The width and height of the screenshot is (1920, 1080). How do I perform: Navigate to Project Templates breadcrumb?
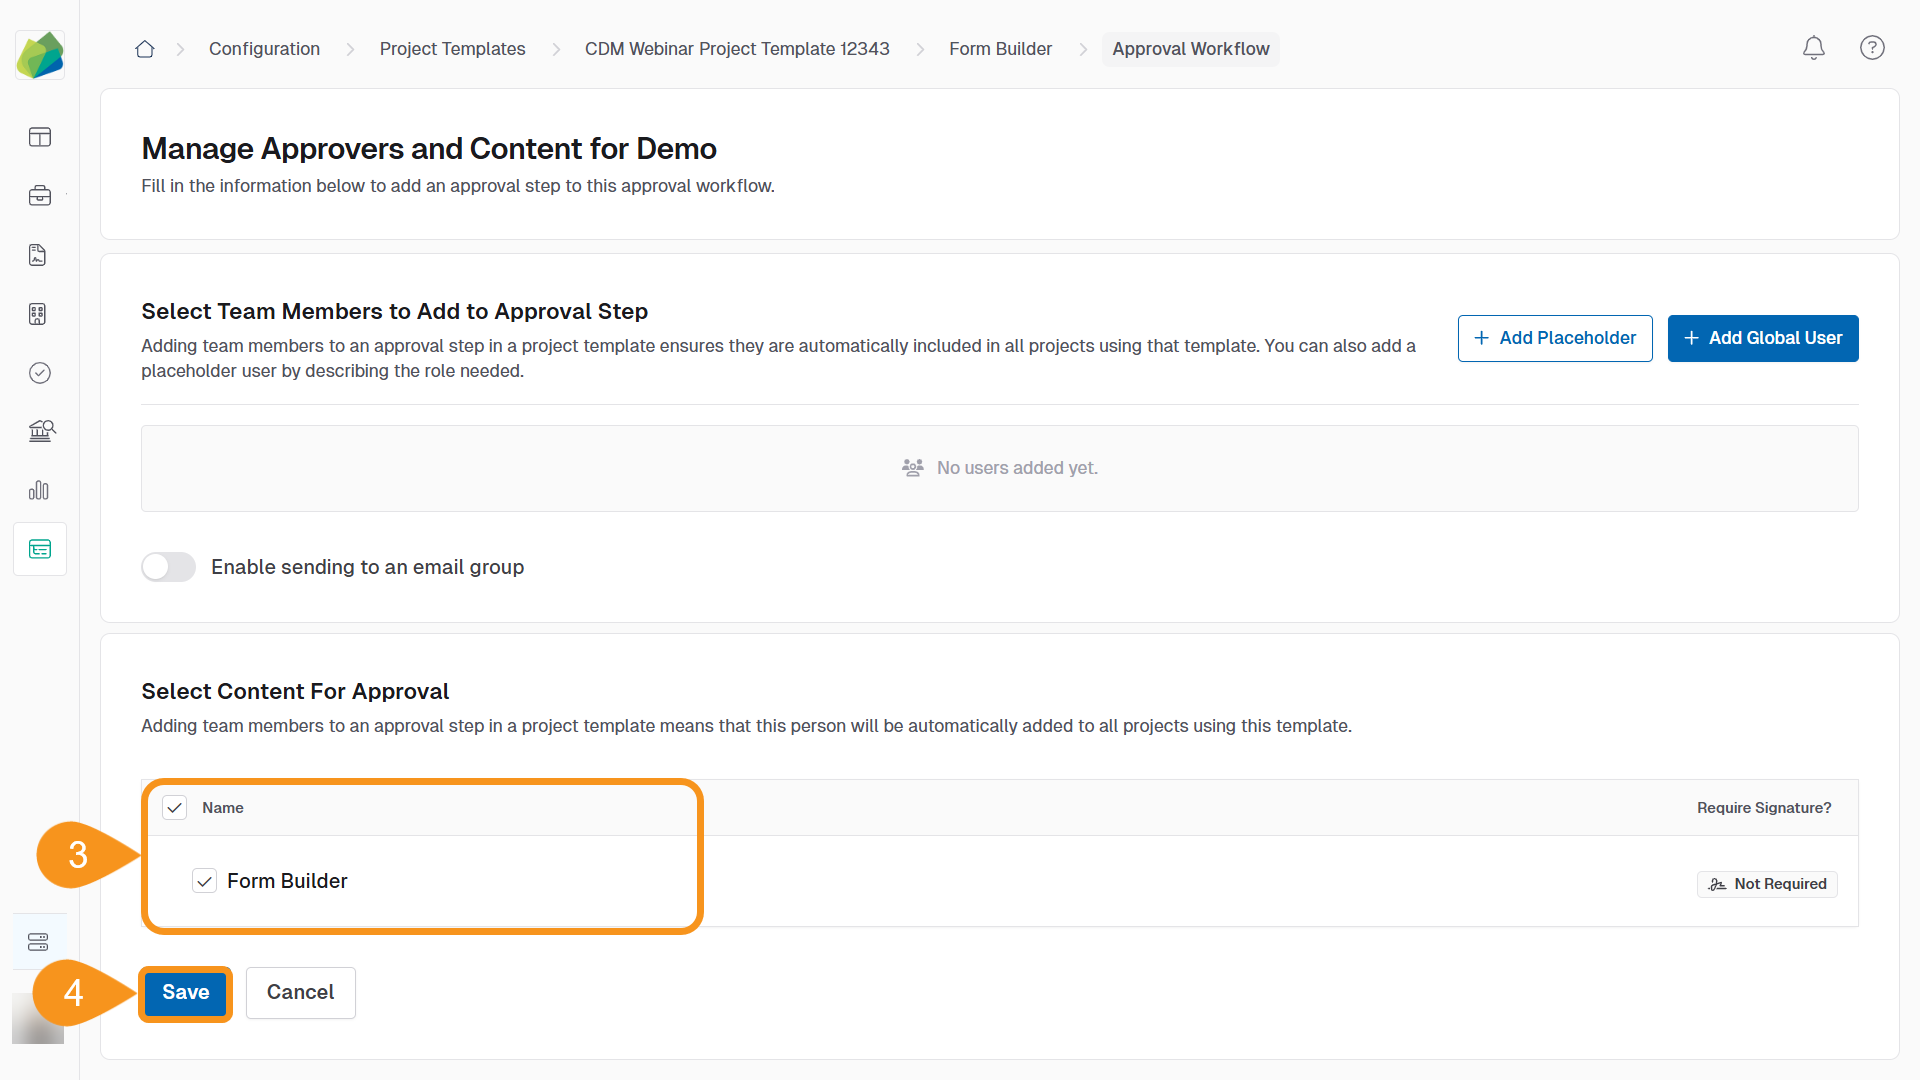[x=452, y=48]
